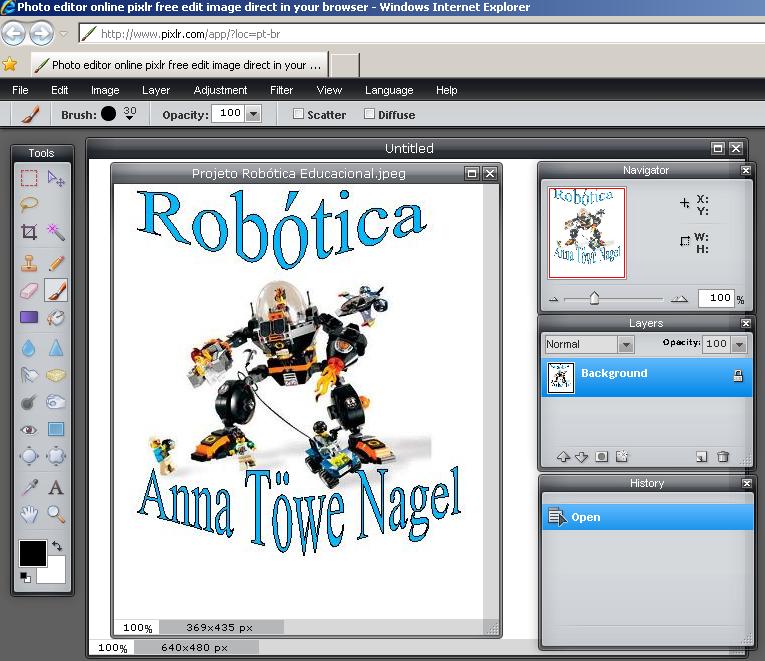This screenshot has height=661, width=765.
Task: Open the Edit menu
Action: pyautogui.click(x=60, y=90)
